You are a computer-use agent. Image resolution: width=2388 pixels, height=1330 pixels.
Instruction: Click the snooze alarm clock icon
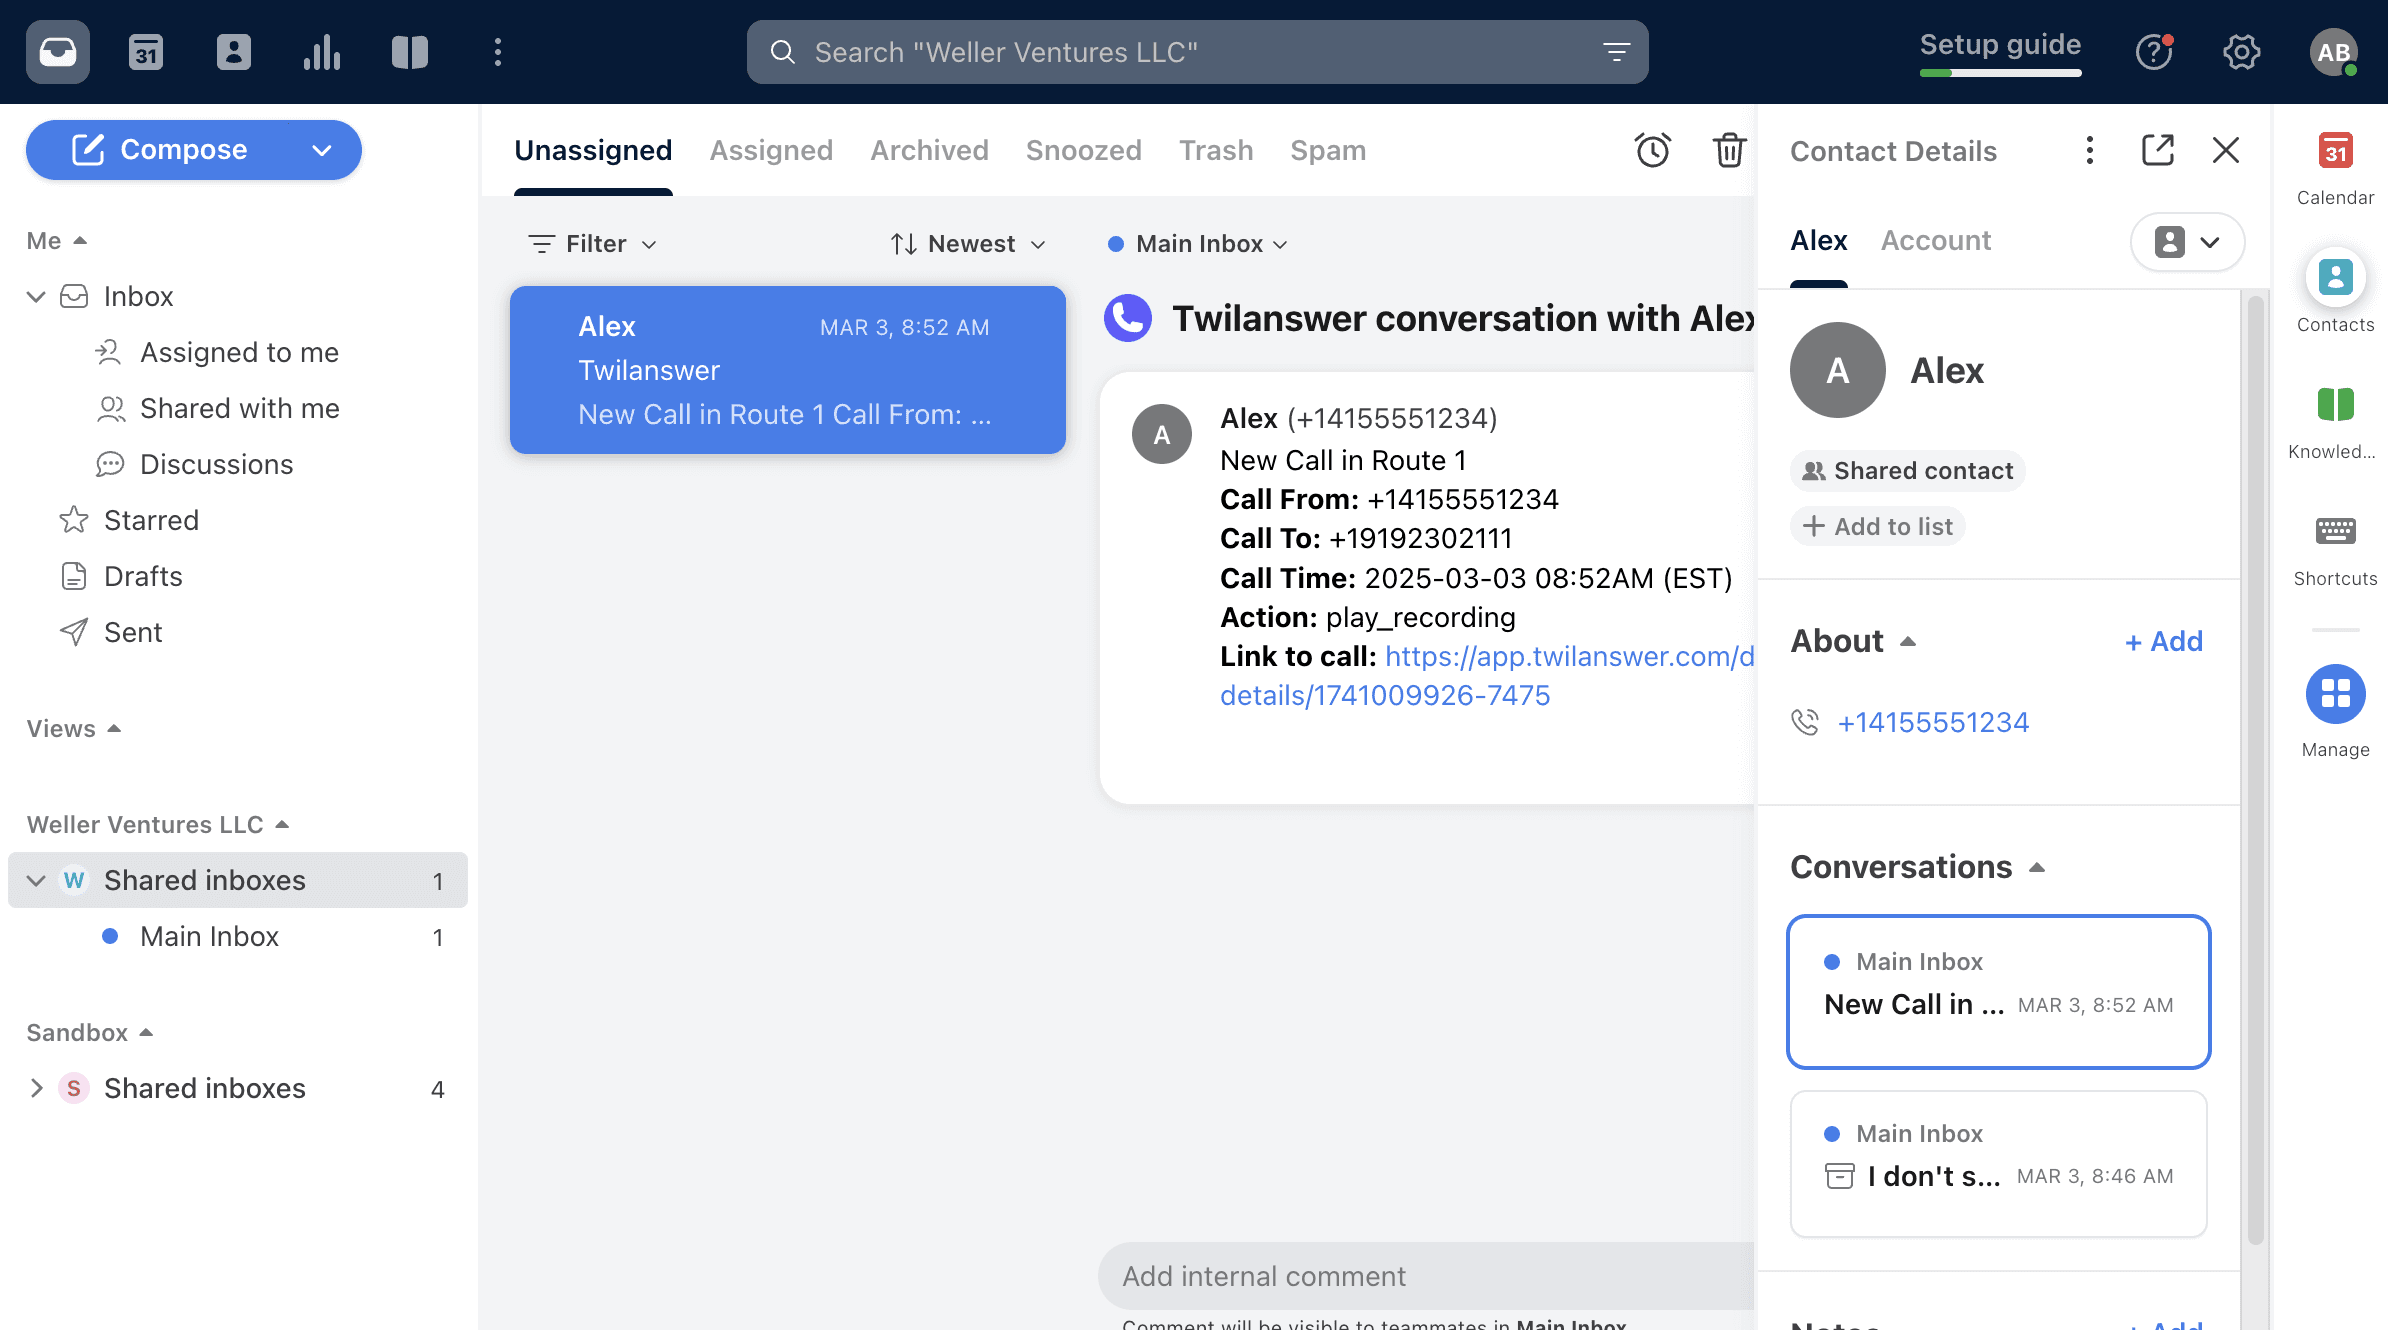tap(1652, 150)
